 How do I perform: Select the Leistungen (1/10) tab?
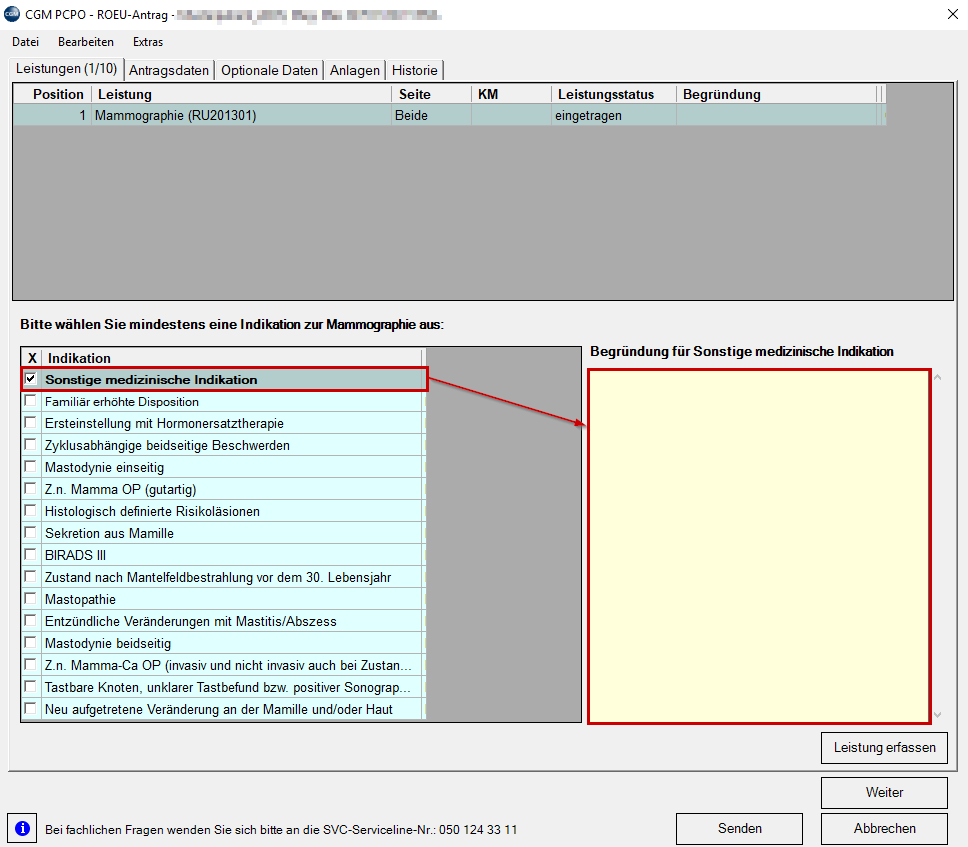click(x=66, y=69)
